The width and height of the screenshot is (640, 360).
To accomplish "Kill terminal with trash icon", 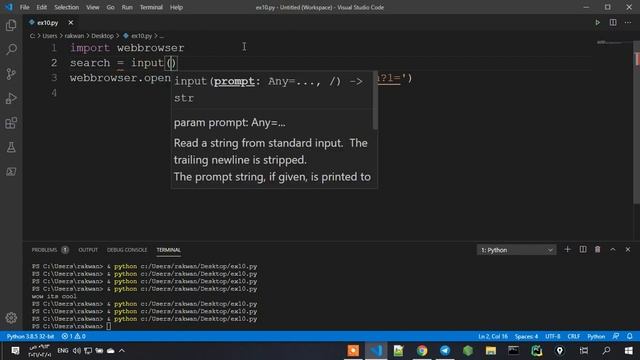I will click(598, 249).
